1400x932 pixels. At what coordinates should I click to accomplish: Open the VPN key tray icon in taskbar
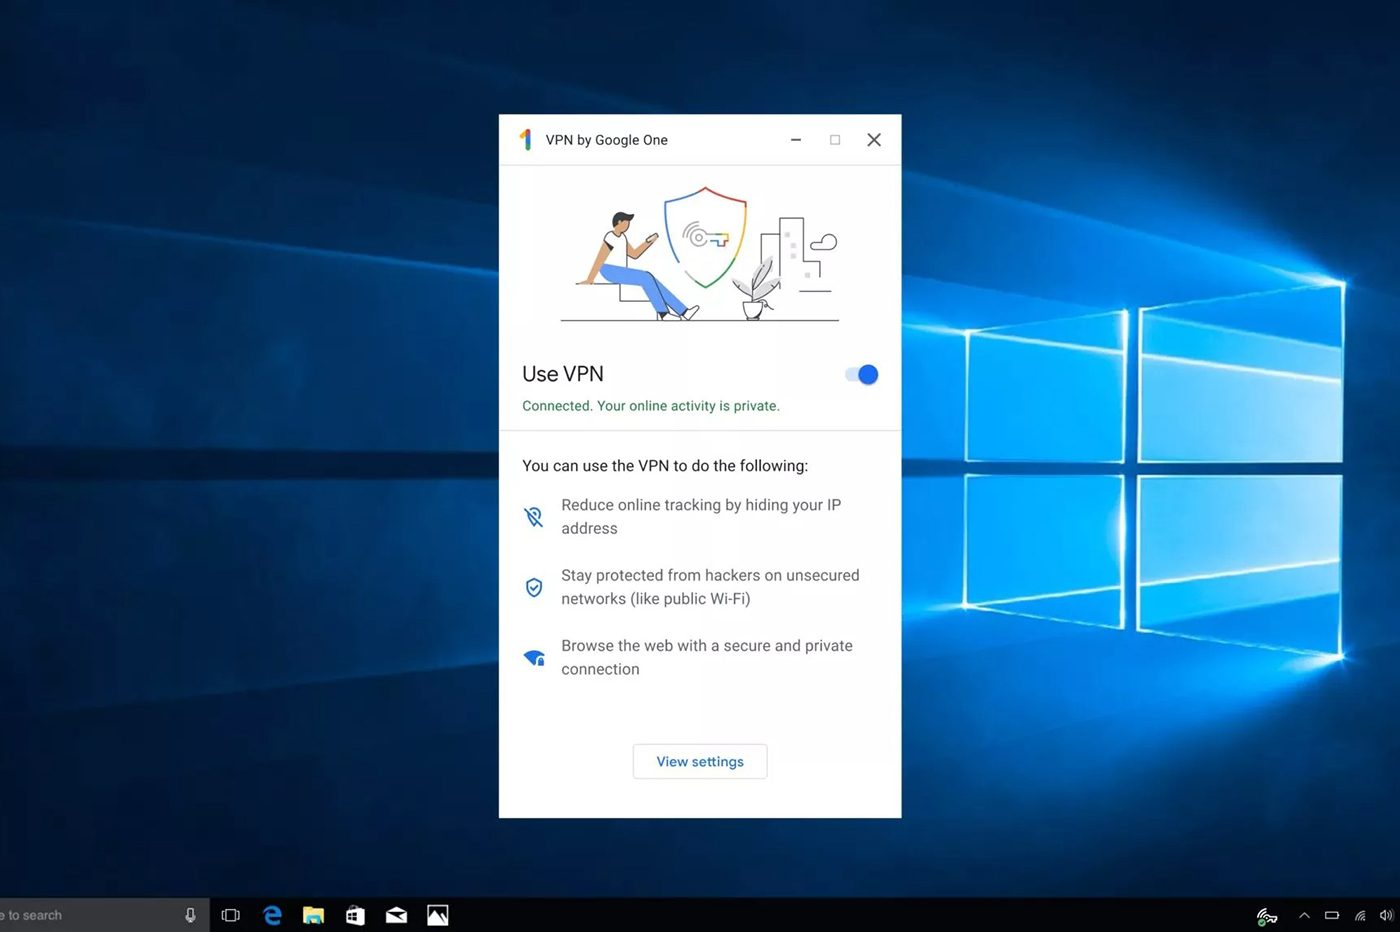tap(1267, 915)
